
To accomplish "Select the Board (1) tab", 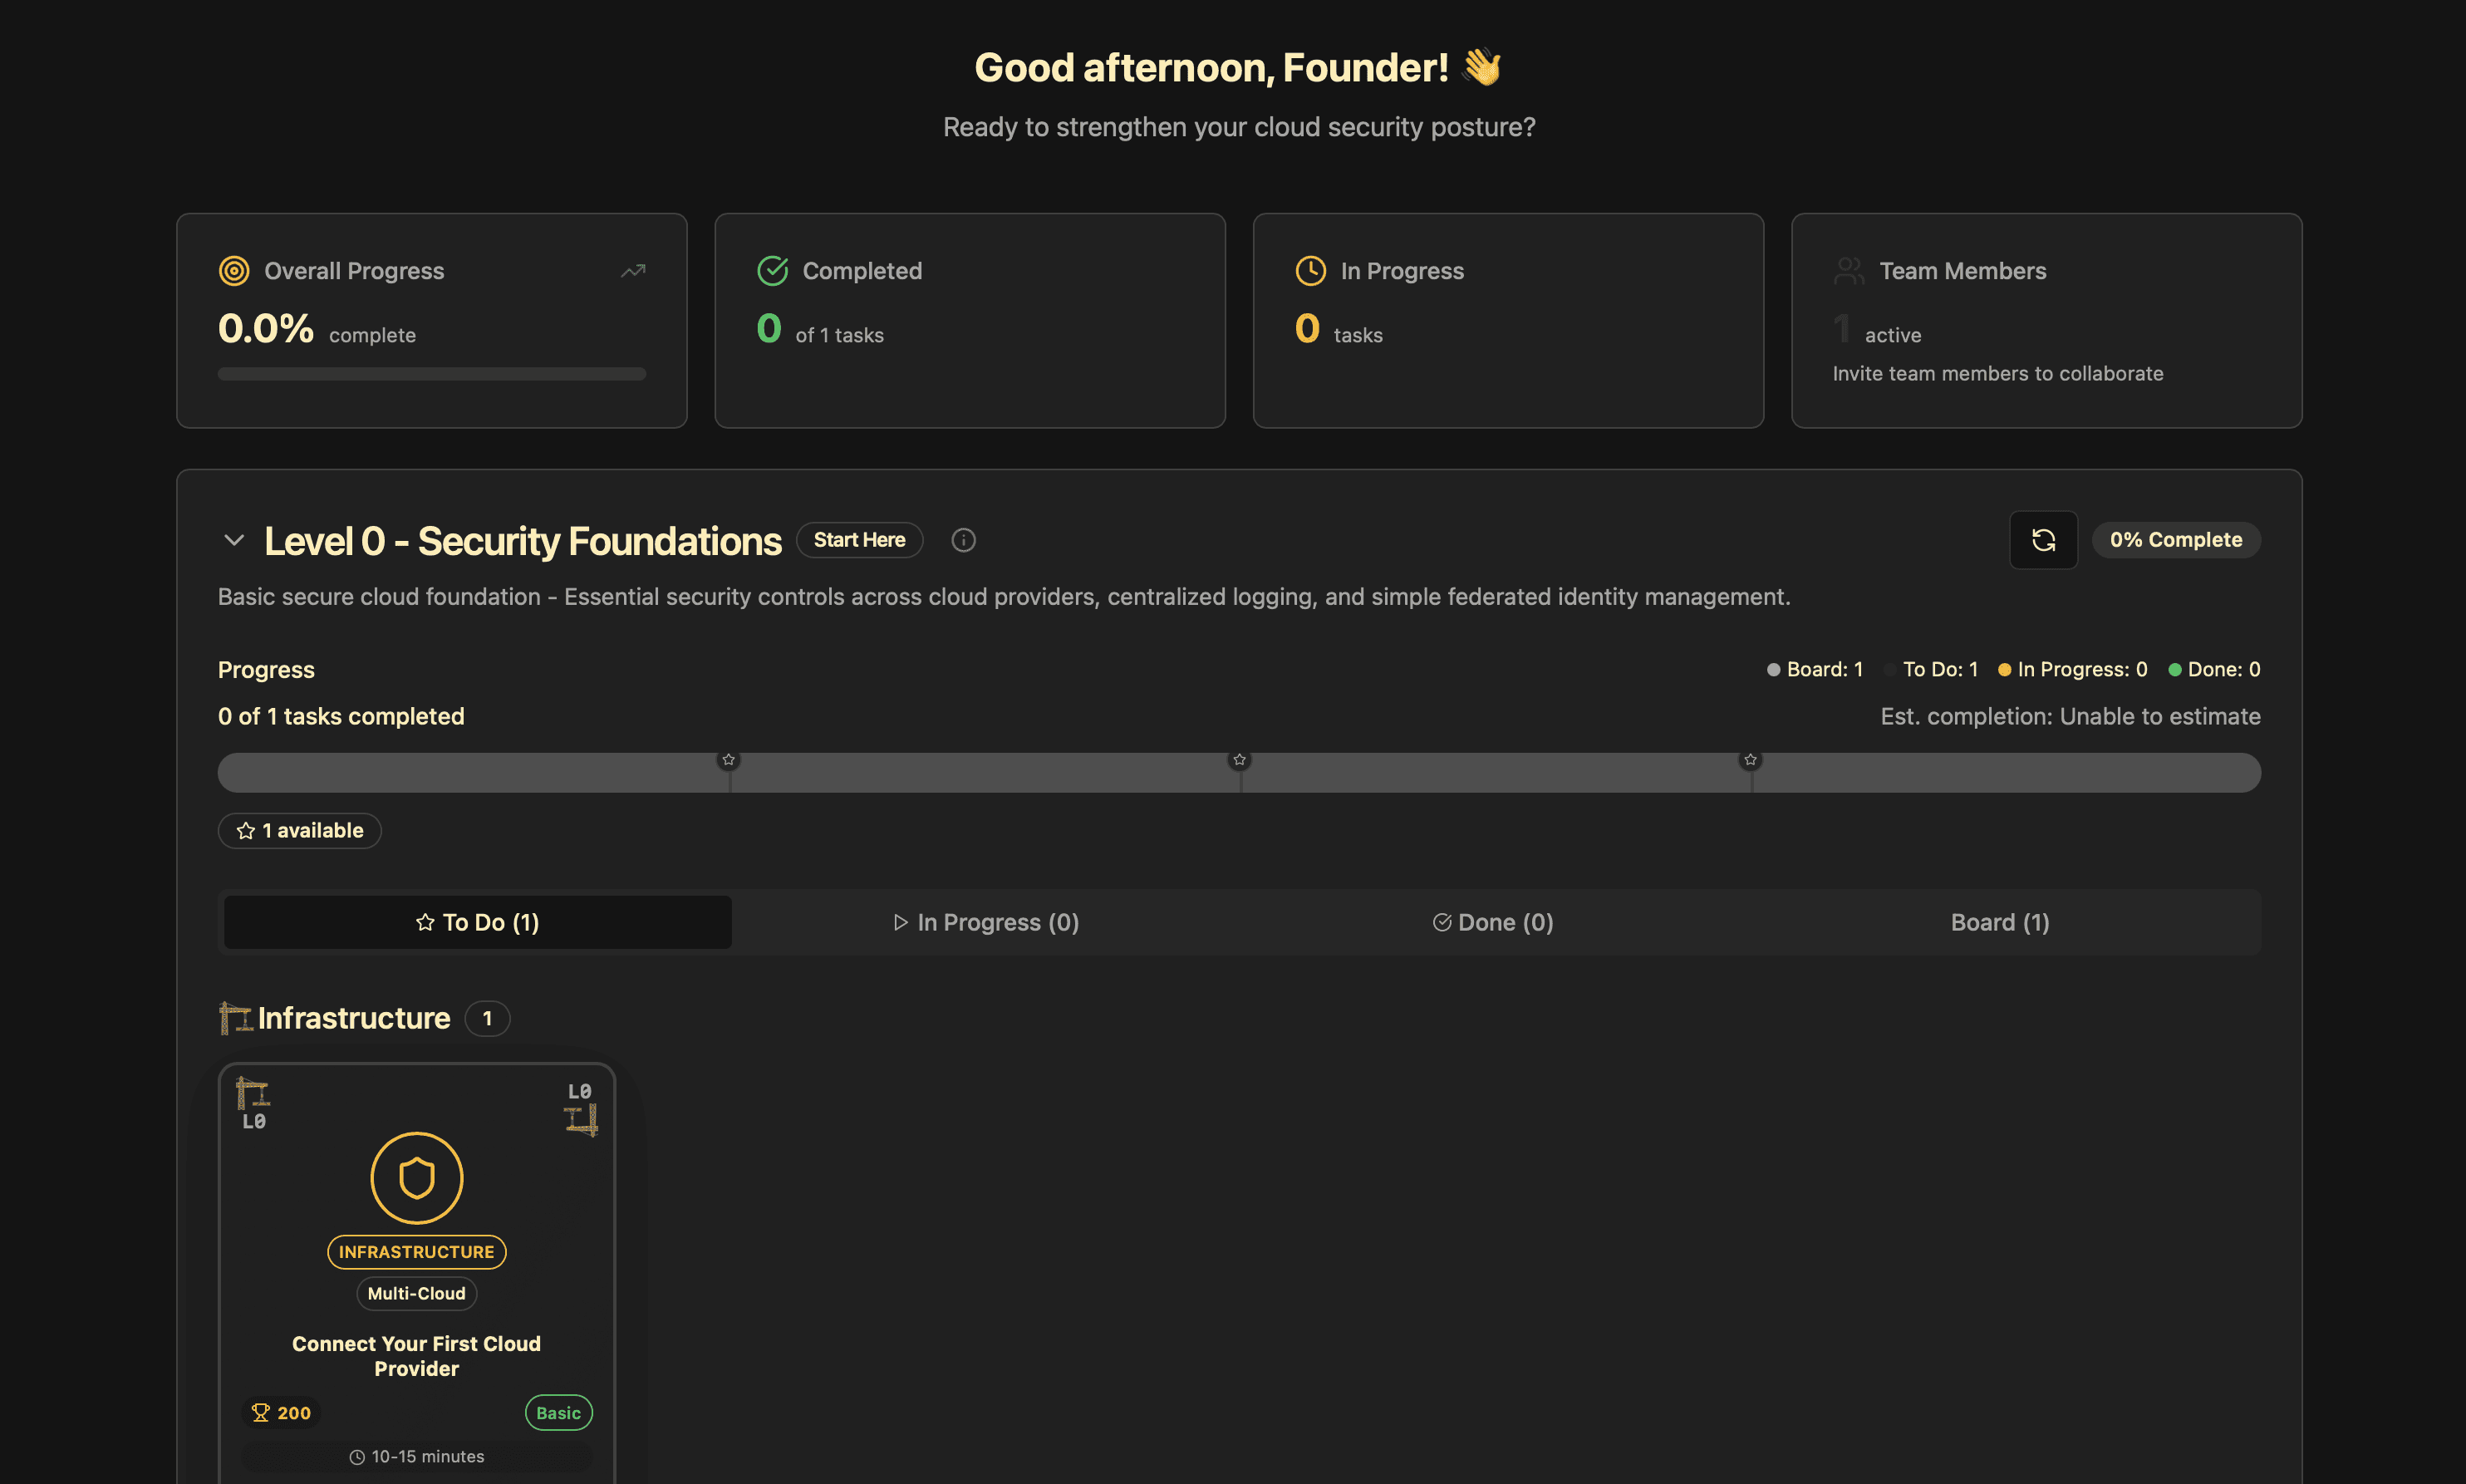I will pyautogui.click(x=2000, y=922).
